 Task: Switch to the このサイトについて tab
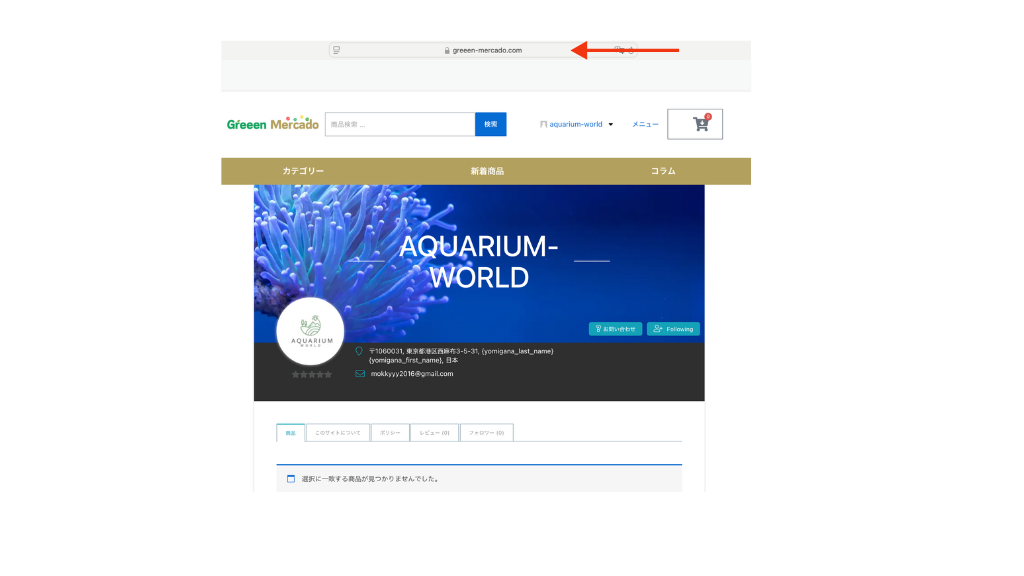[337, 433]
